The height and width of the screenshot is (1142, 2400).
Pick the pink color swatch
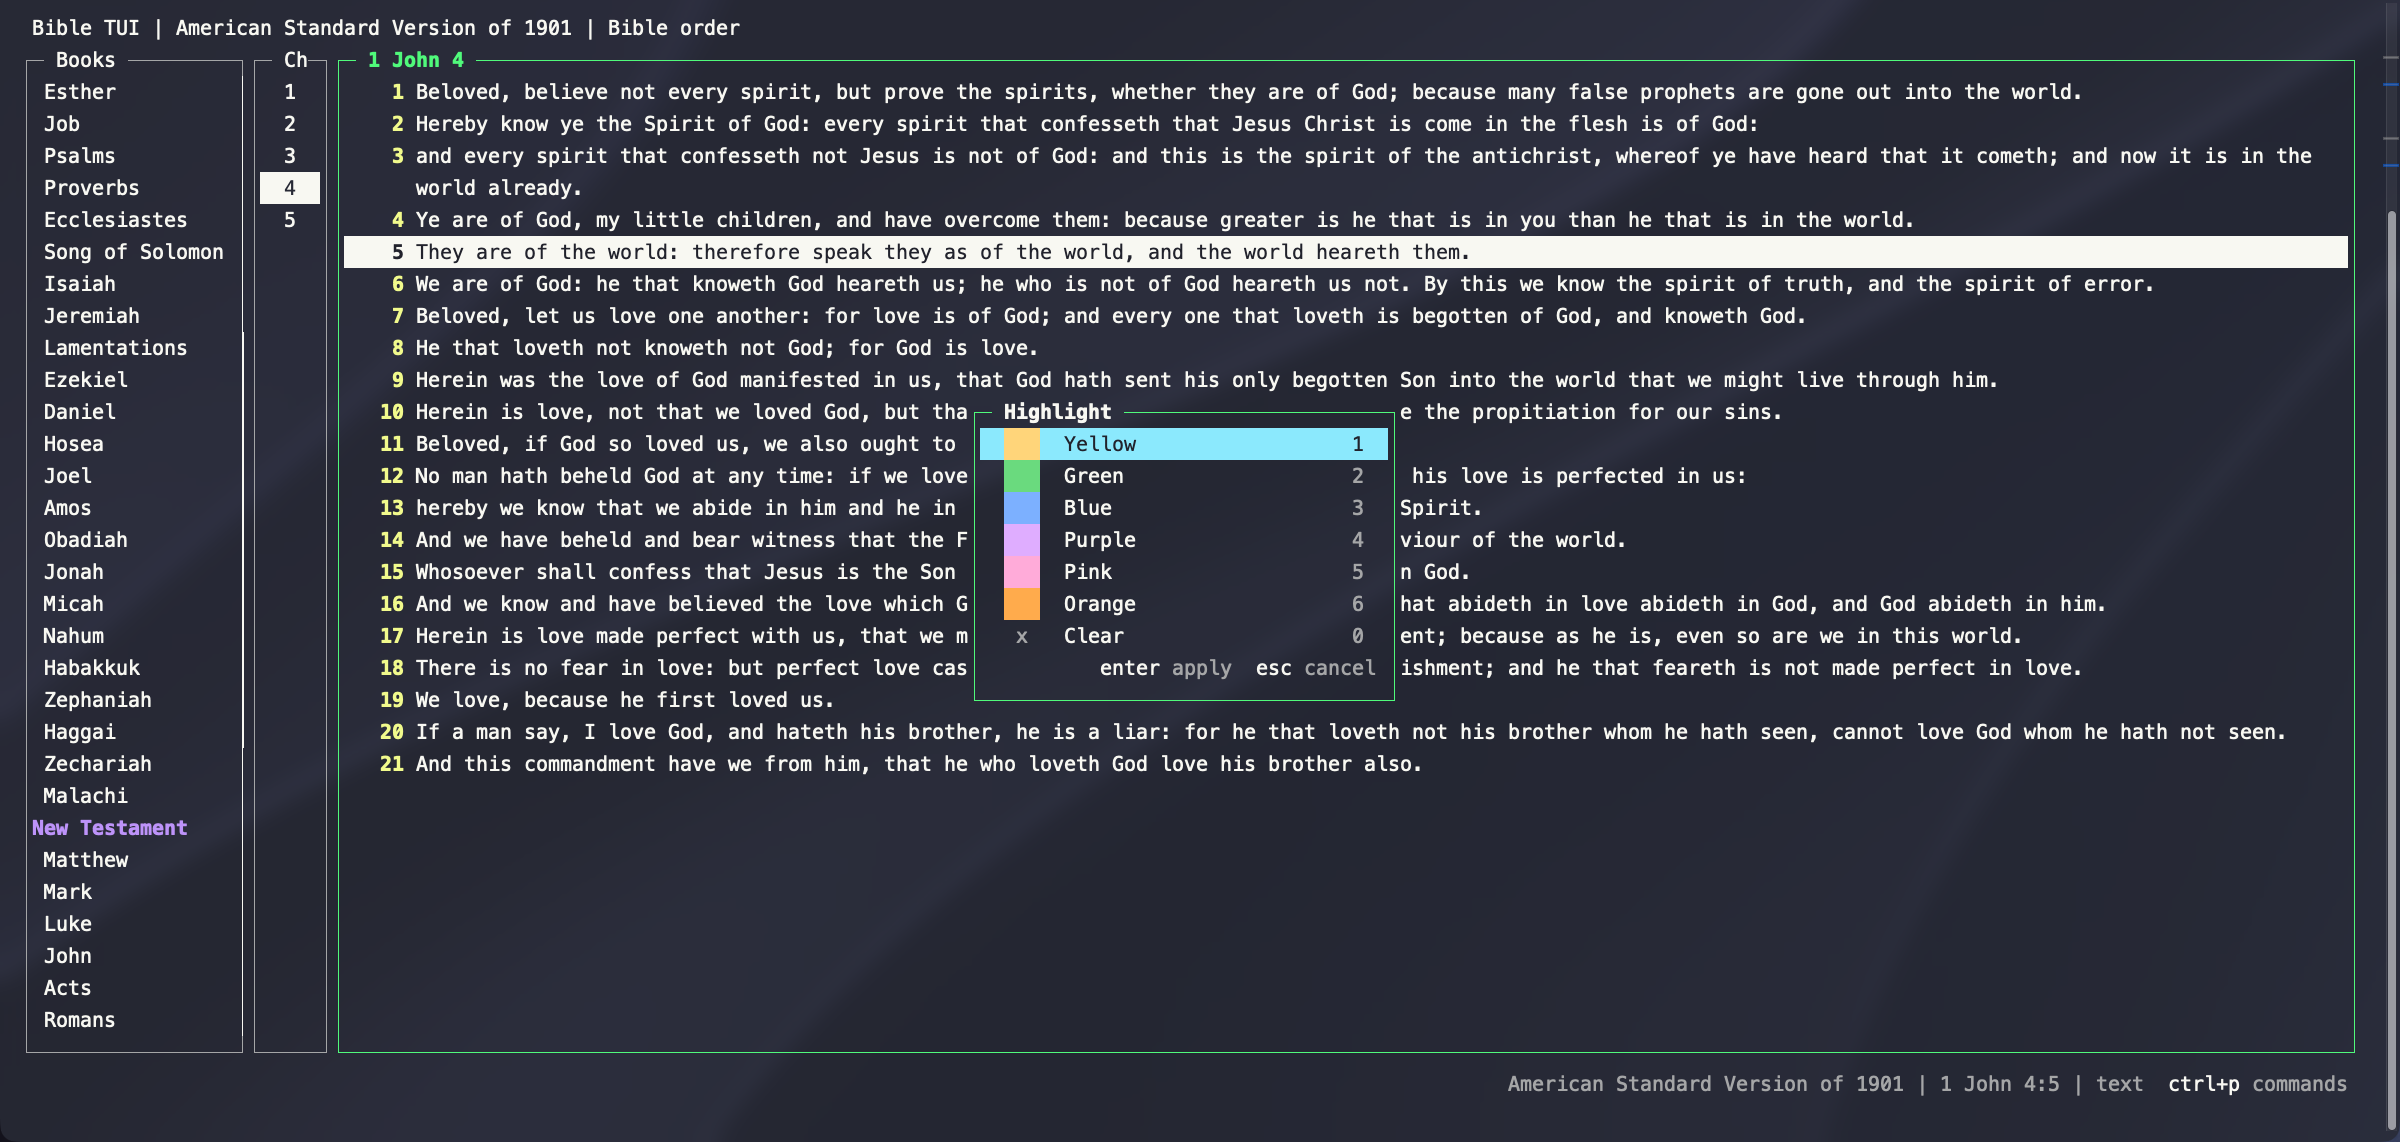click(x=1021, y=572)
